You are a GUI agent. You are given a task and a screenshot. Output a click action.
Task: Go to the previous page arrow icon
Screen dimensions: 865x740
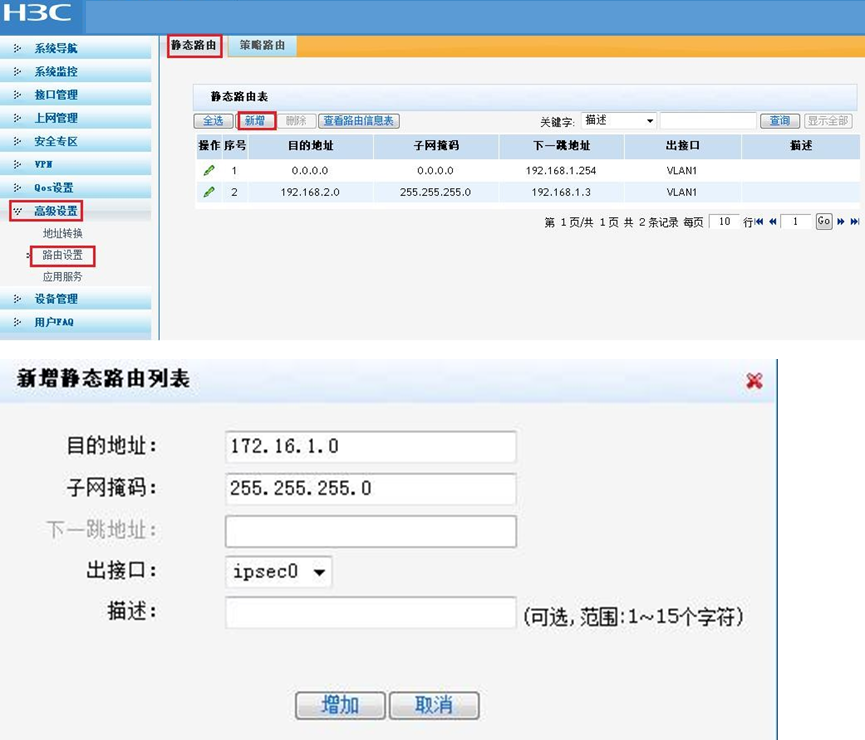pos(773,221)
